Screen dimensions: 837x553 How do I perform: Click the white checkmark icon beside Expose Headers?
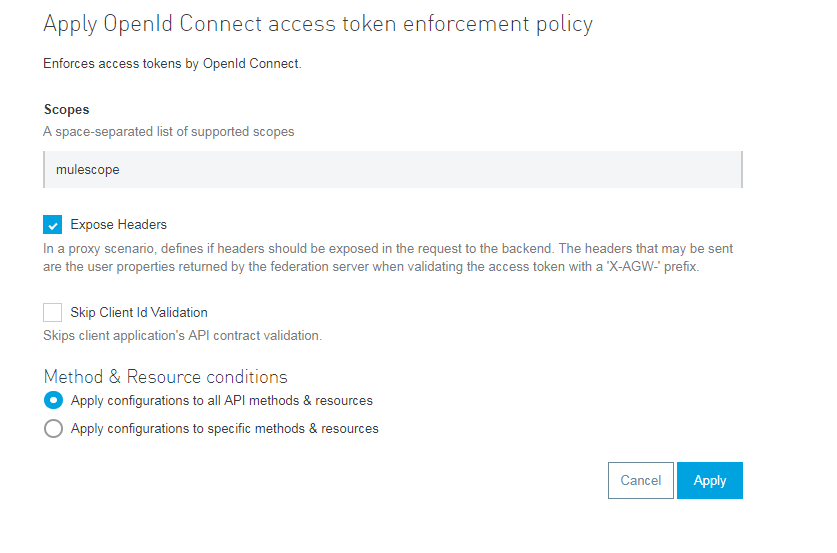(53, 225)
